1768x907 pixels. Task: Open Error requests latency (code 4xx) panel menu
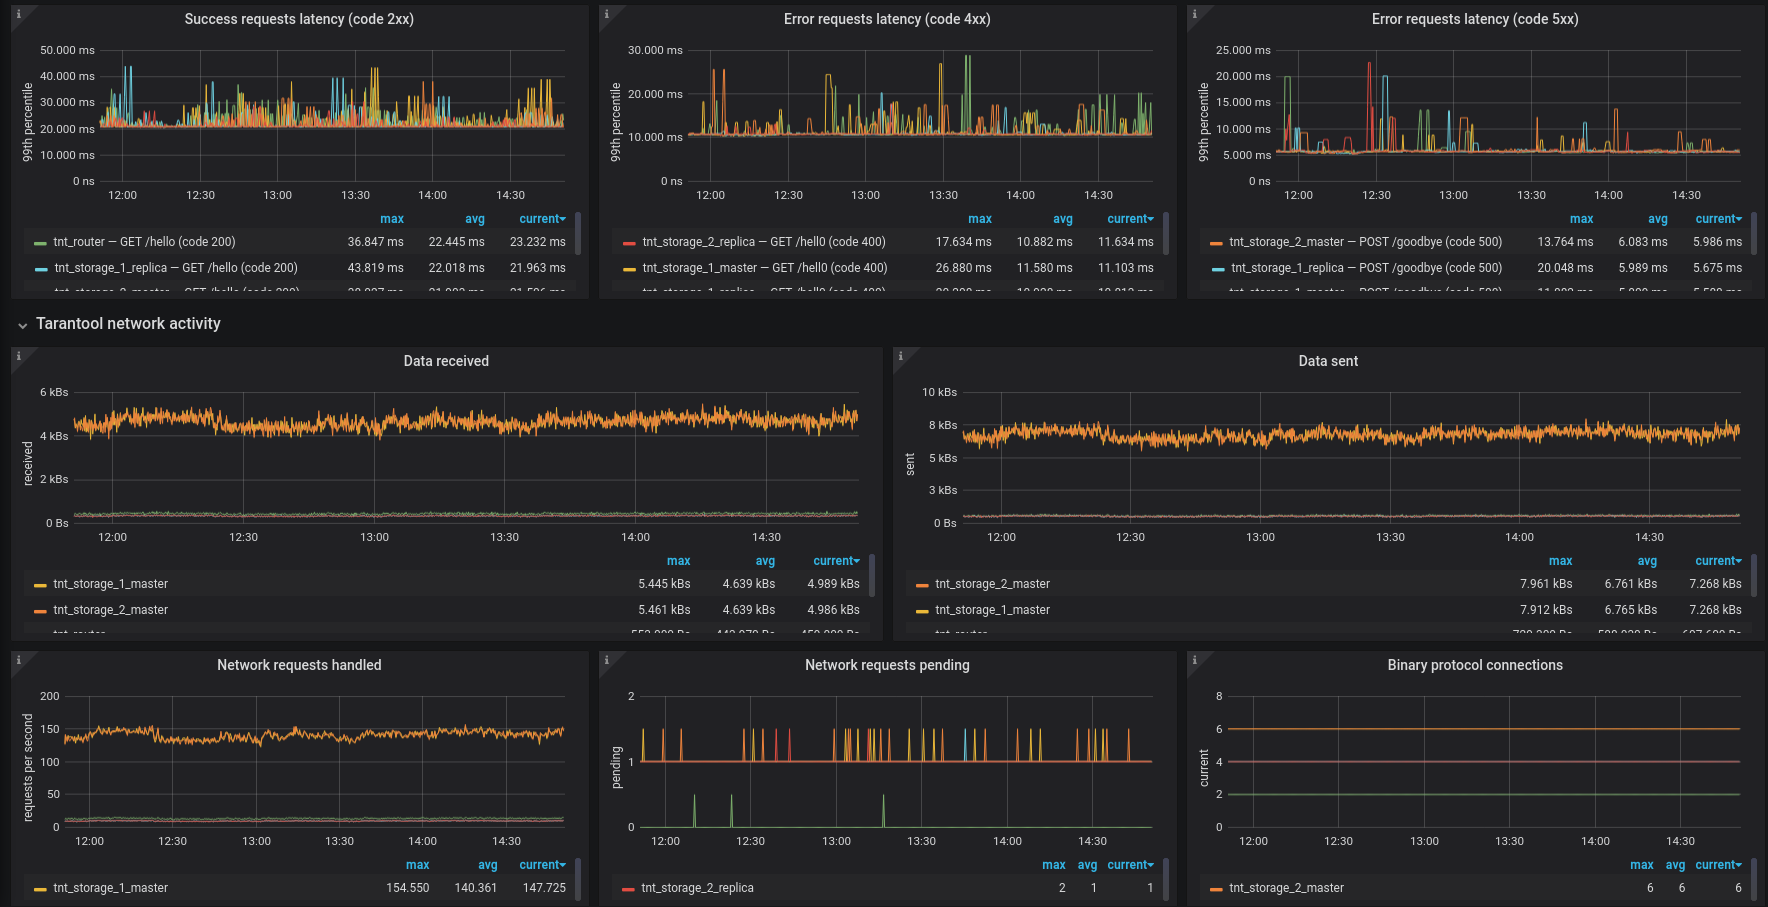[x=887, y=19]
